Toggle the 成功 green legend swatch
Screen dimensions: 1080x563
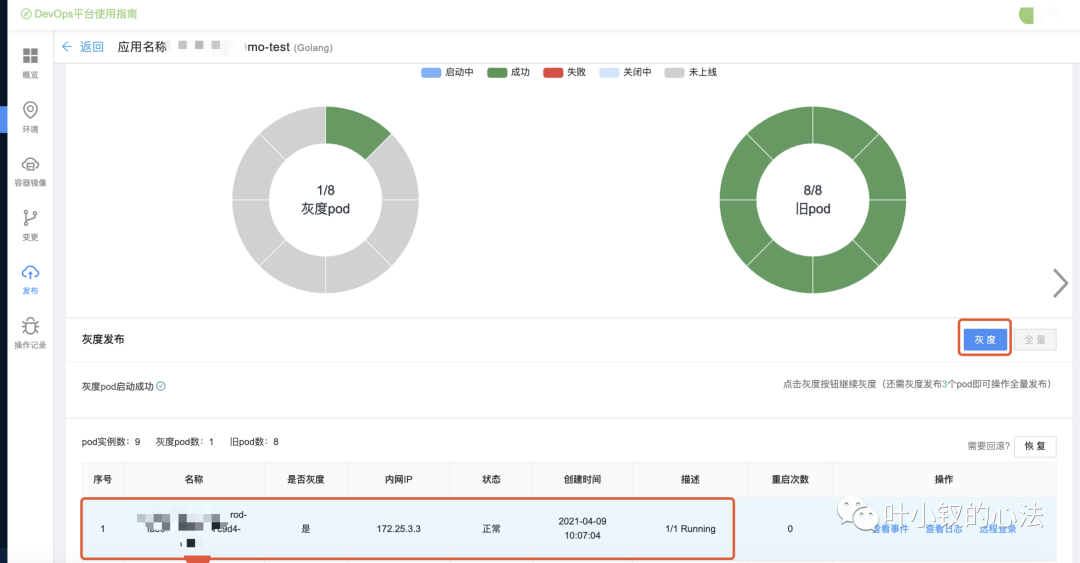pyautogui.click(x=497, y=72)
